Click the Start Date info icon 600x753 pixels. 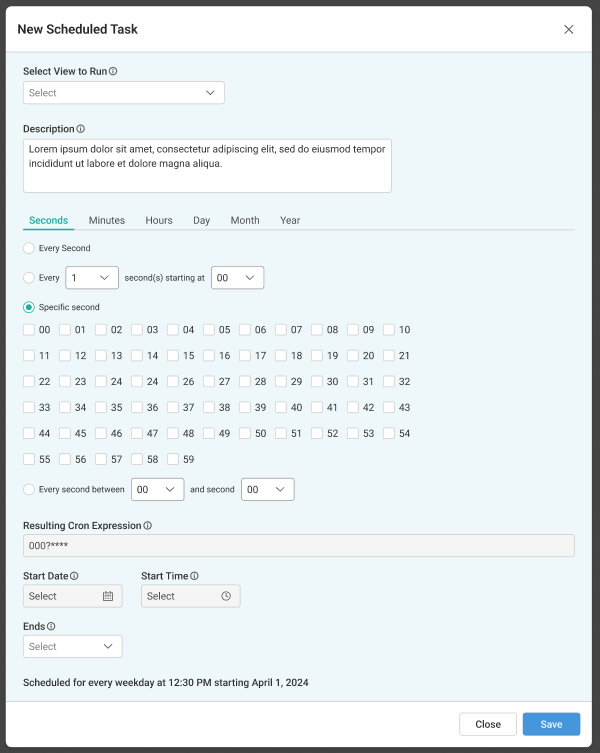pos(74,576)
